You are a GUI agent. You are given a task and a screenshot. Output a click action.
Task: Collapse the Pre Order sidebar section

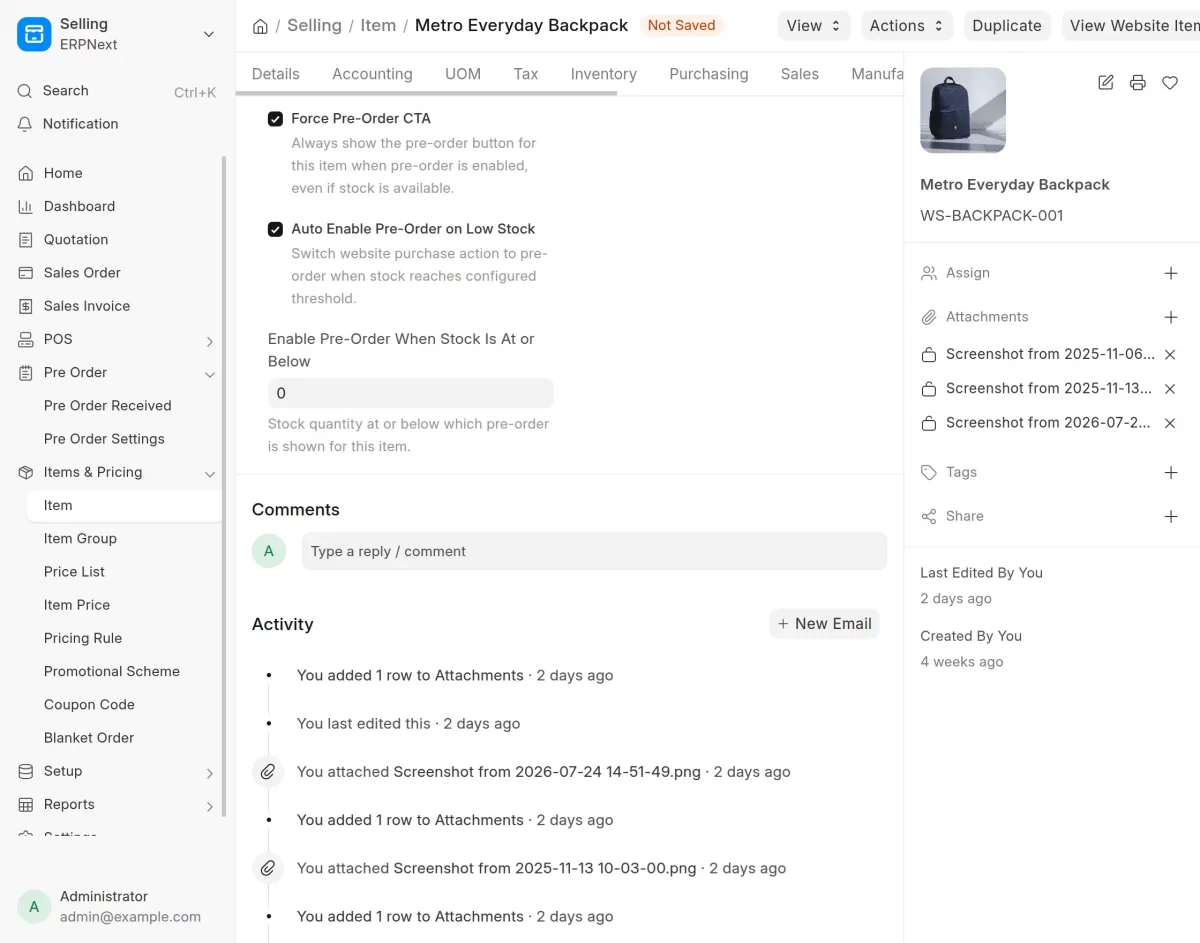[210, 374]
